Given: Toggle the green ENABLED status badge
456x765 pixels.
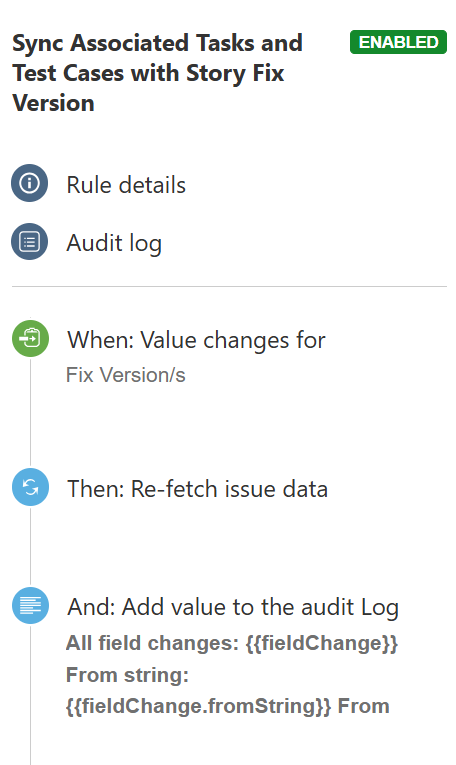Looking at the screenshot, I should (x=398, y=42).
